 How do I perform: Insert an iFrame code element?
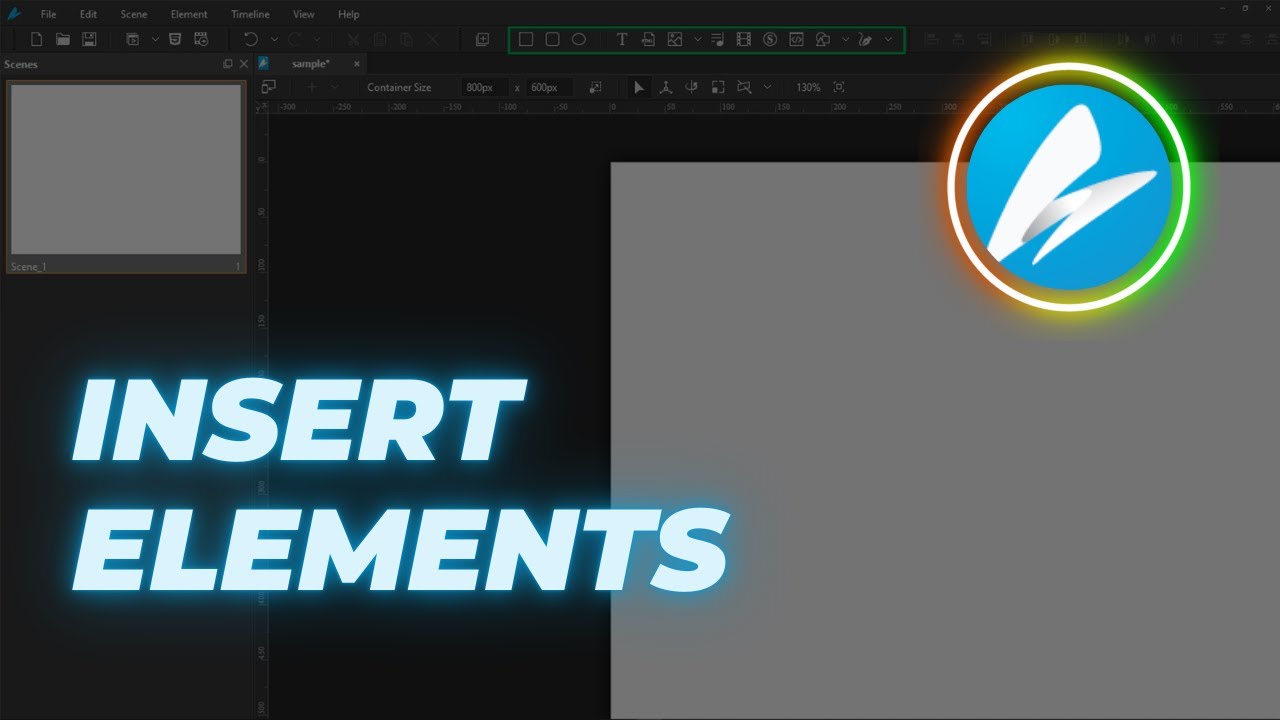[x=796, y=40]
